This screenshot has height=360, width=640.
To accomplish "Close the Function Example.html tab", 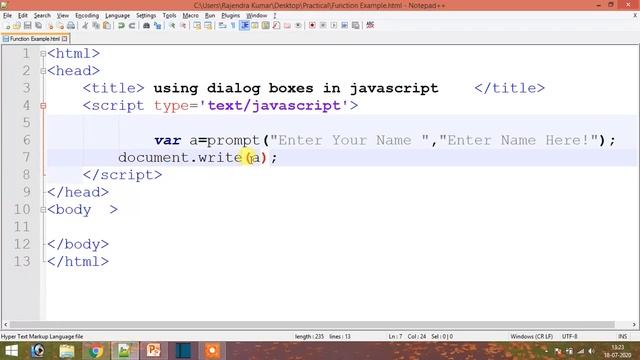I will [64, 39].
